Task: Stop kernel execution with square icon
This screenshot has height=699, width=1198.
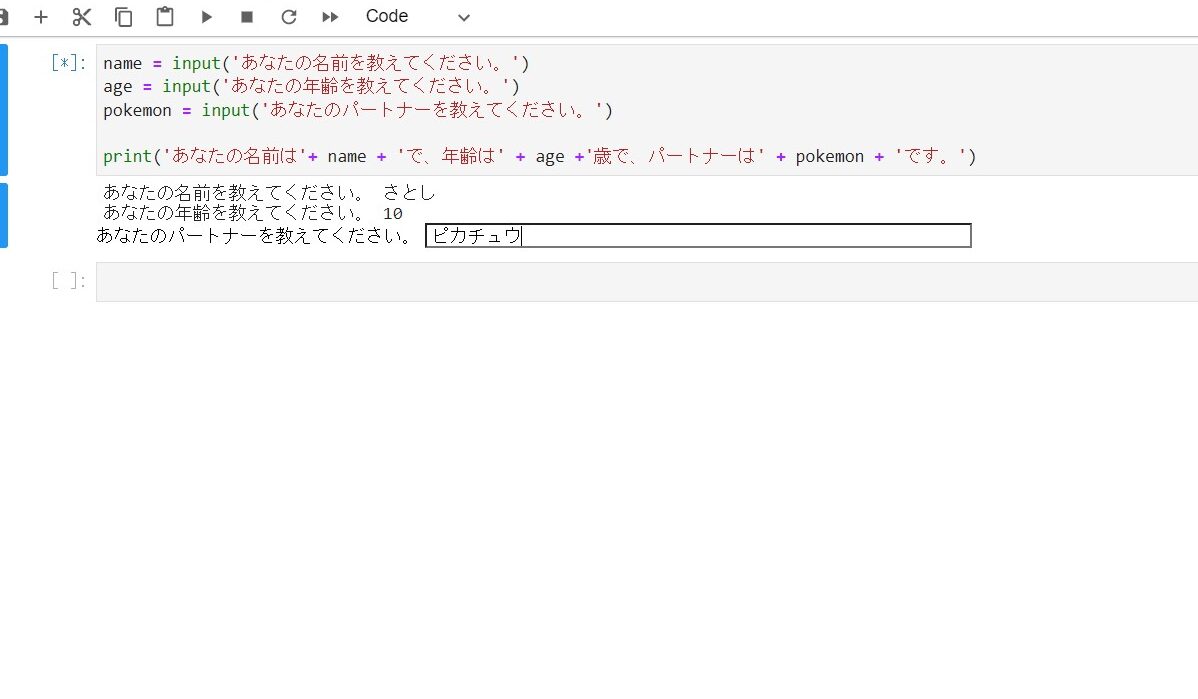Action: pyautogui.click(x=247, y=17)
